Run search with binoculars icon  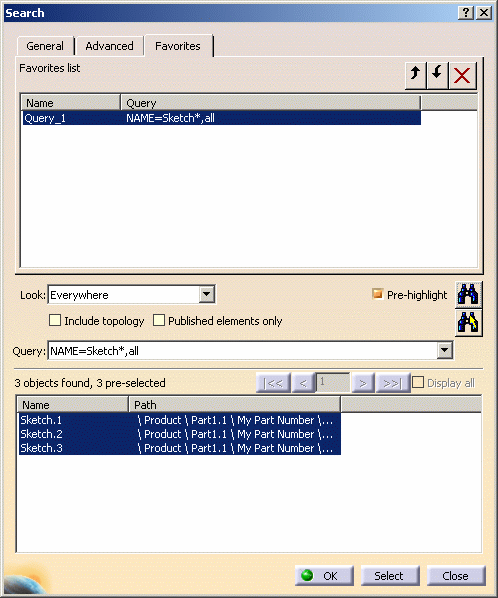coord(468,294)
